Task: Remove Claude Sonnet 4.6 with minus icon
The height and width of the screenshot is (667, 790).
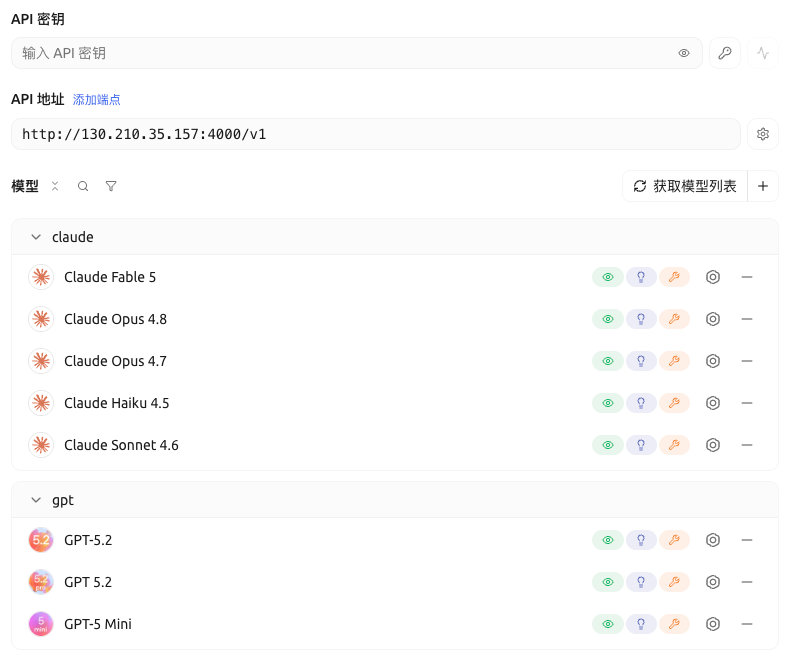Action: tap(747, 445)
